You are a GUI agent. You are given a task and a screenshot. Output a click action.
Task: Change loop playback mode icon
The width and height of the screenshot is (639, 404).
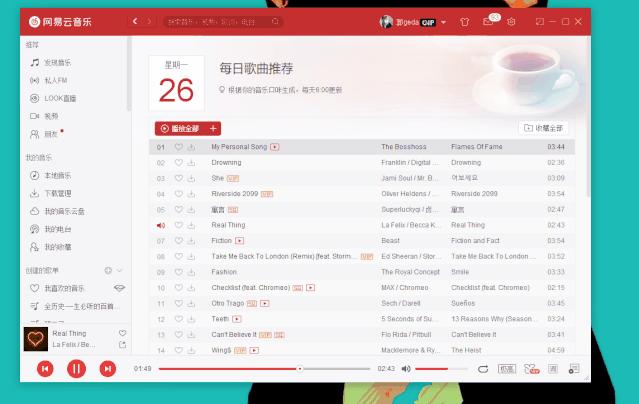483,369
